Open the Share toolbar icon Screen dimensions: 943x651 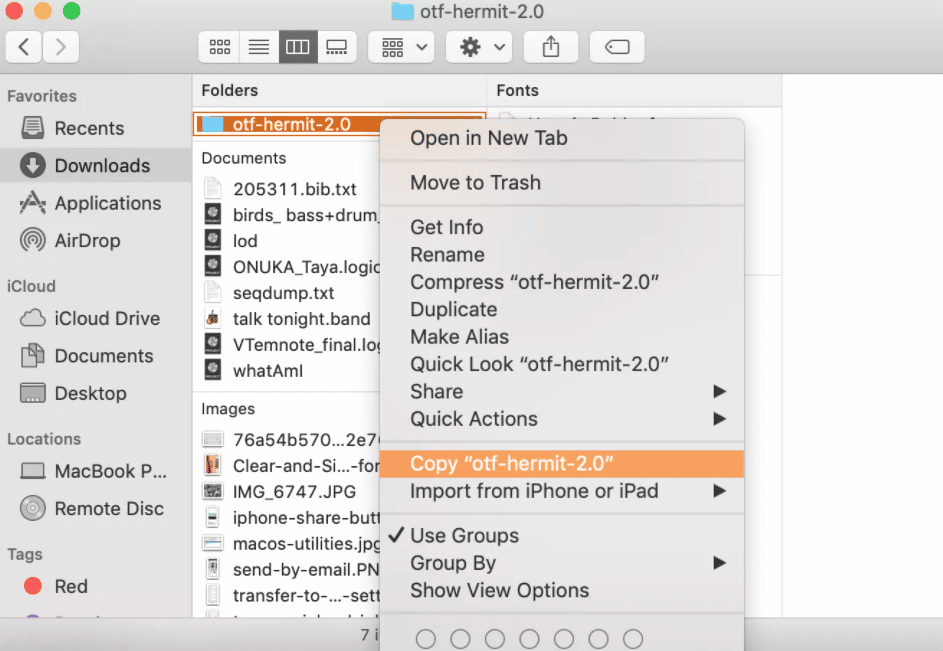550,46
